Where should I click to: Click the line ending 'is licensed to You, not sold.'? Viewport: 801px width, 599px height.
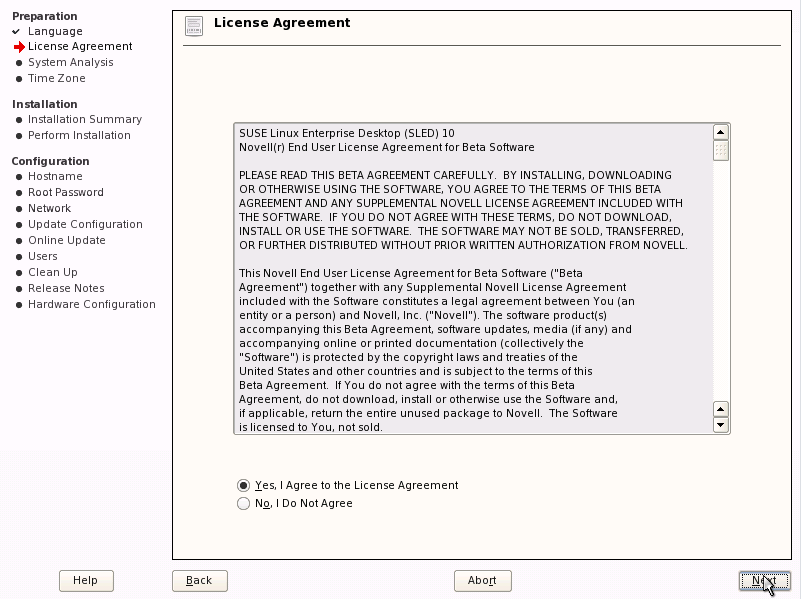pos(311,427)
